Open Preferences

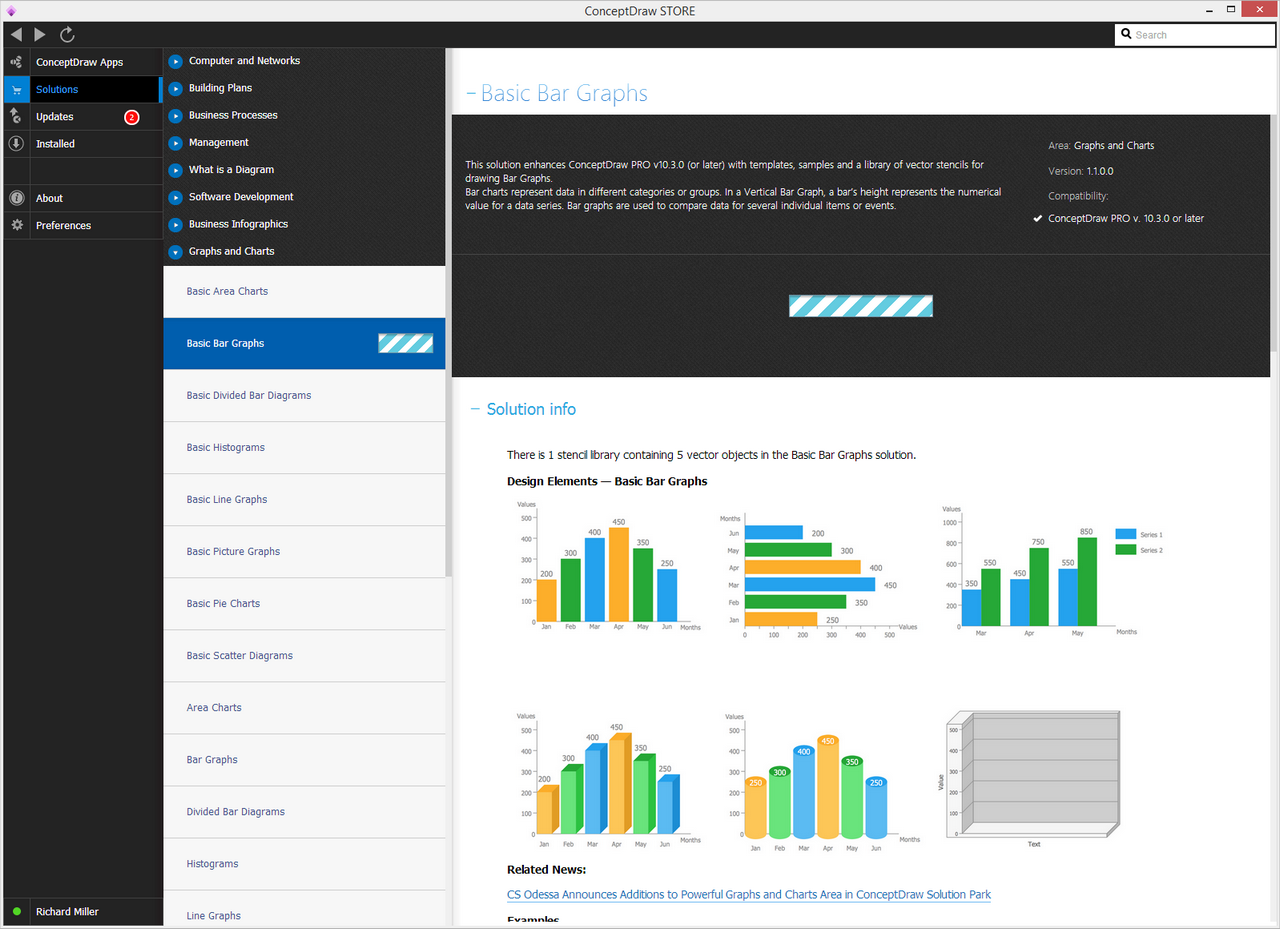82,225
